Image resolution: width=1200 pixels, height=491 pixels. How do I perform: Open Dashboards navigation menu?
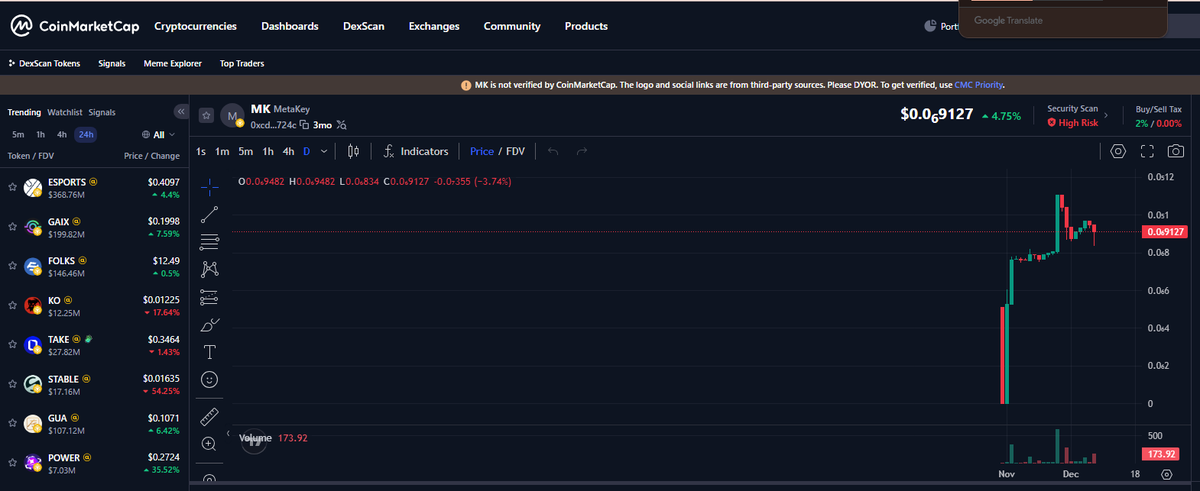tap(289, 26)
